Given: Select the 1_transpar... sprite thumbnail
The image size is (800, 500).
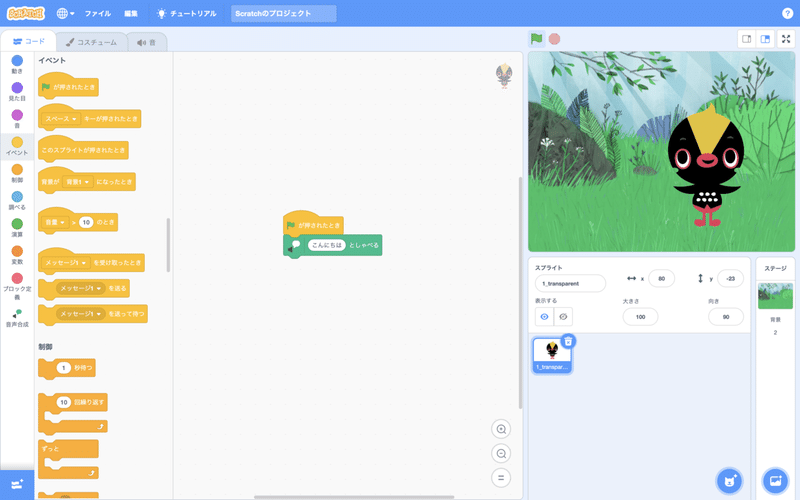Looking at the screenshot, I should [x=552, y=355].
